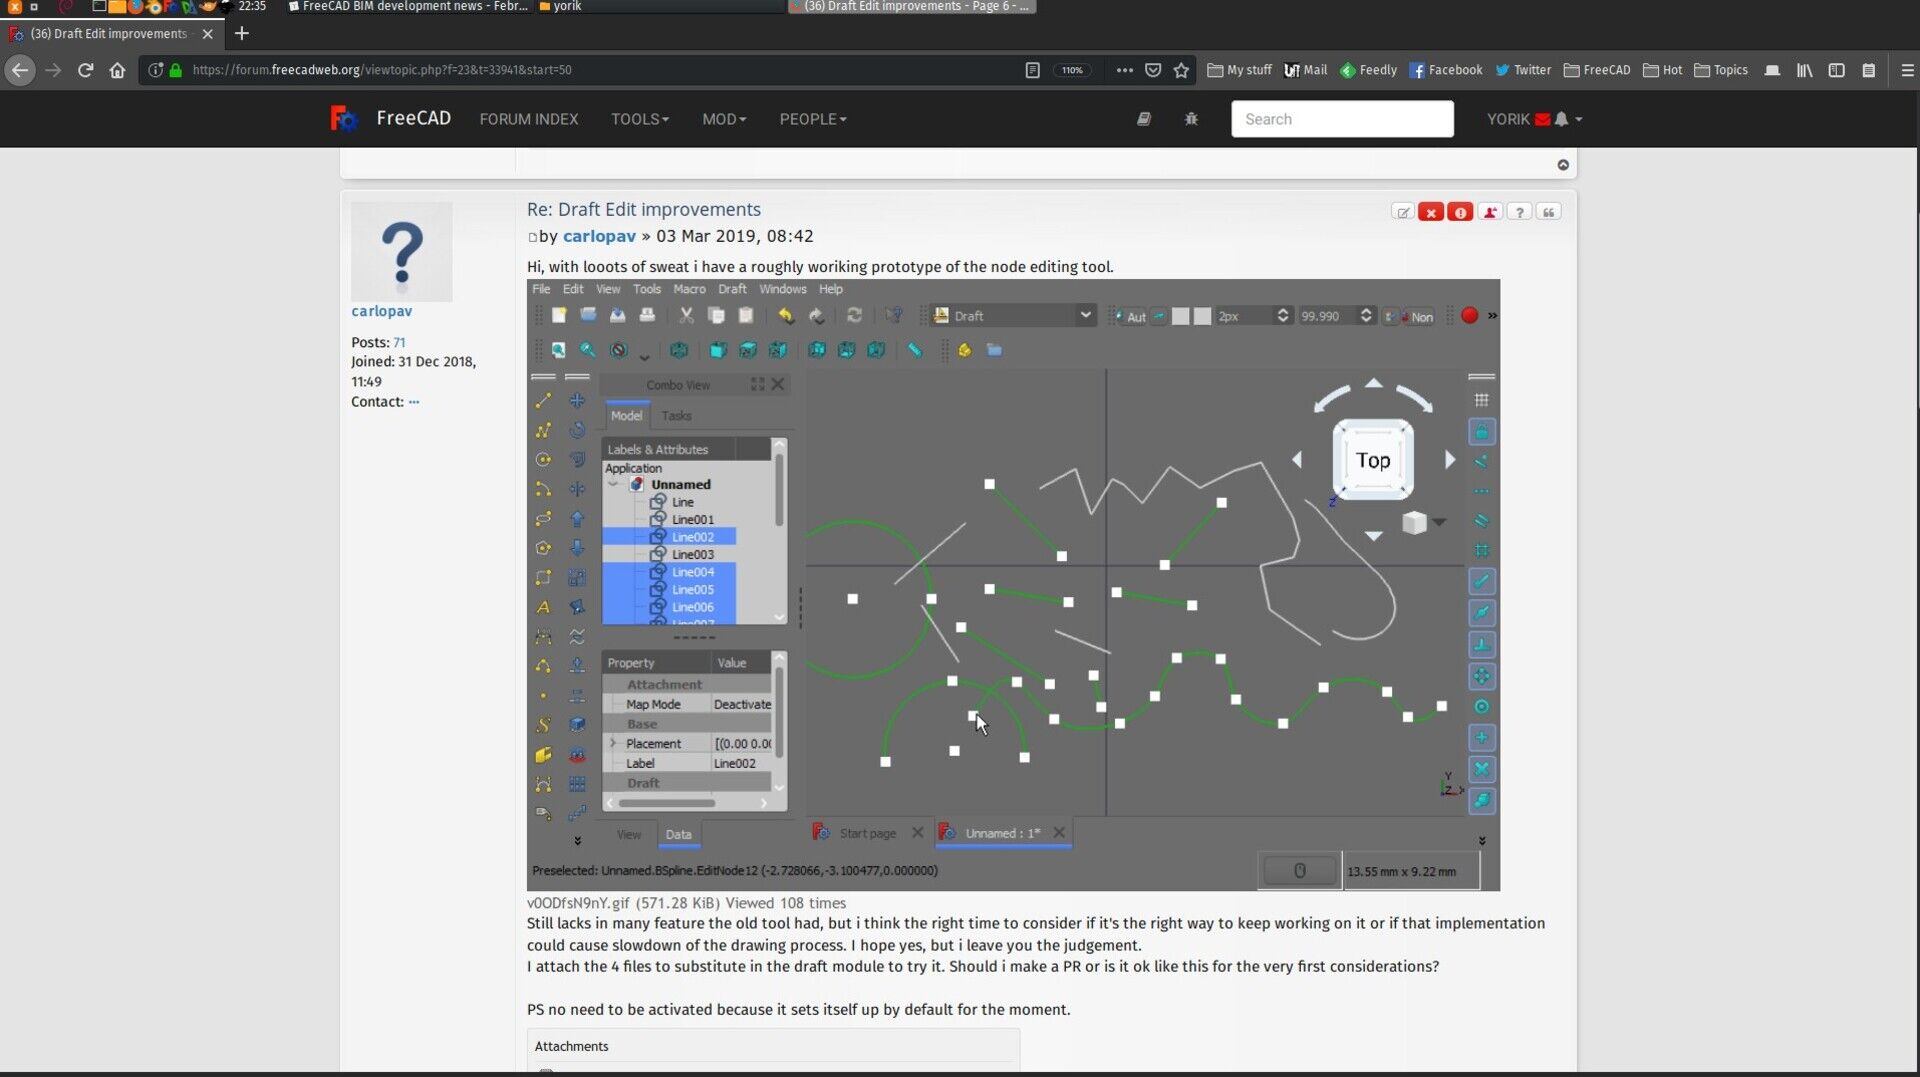Expand the TOOLS dropdown menu
The height and width of the screenshot is (1077, 1920).
point(639,119)
